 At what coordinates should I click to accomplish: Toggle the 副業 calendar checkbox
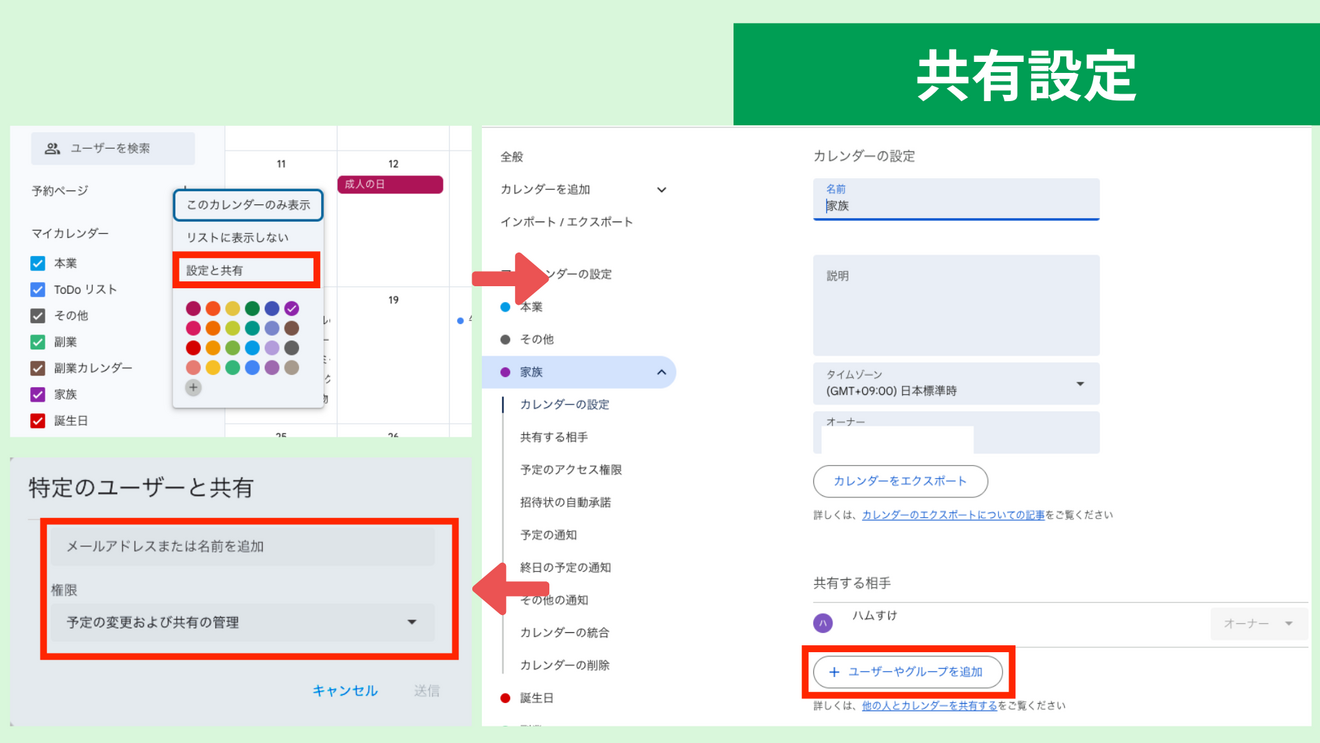coord(38,342)
